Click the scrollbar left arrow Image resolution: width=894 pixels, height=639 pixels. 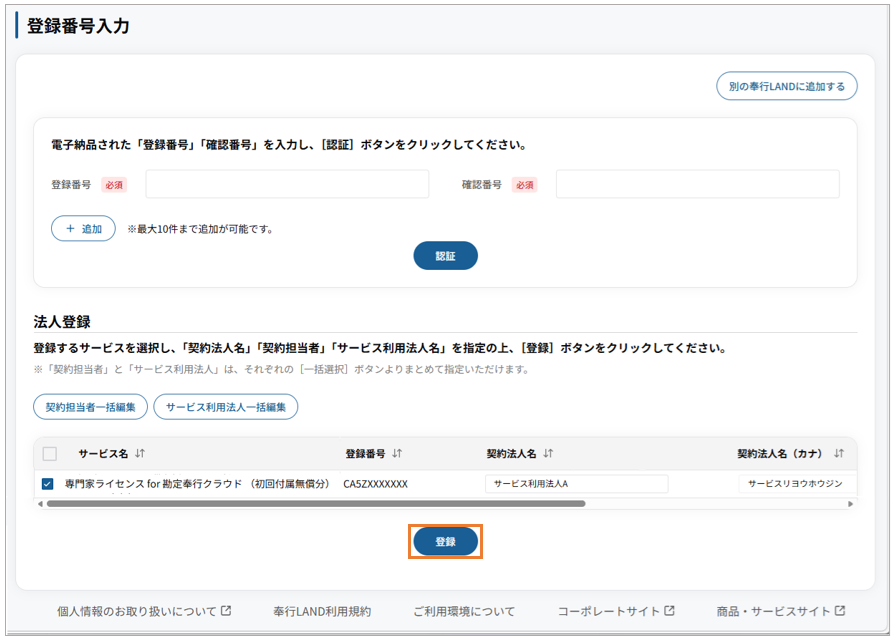(x=40, y=504)
